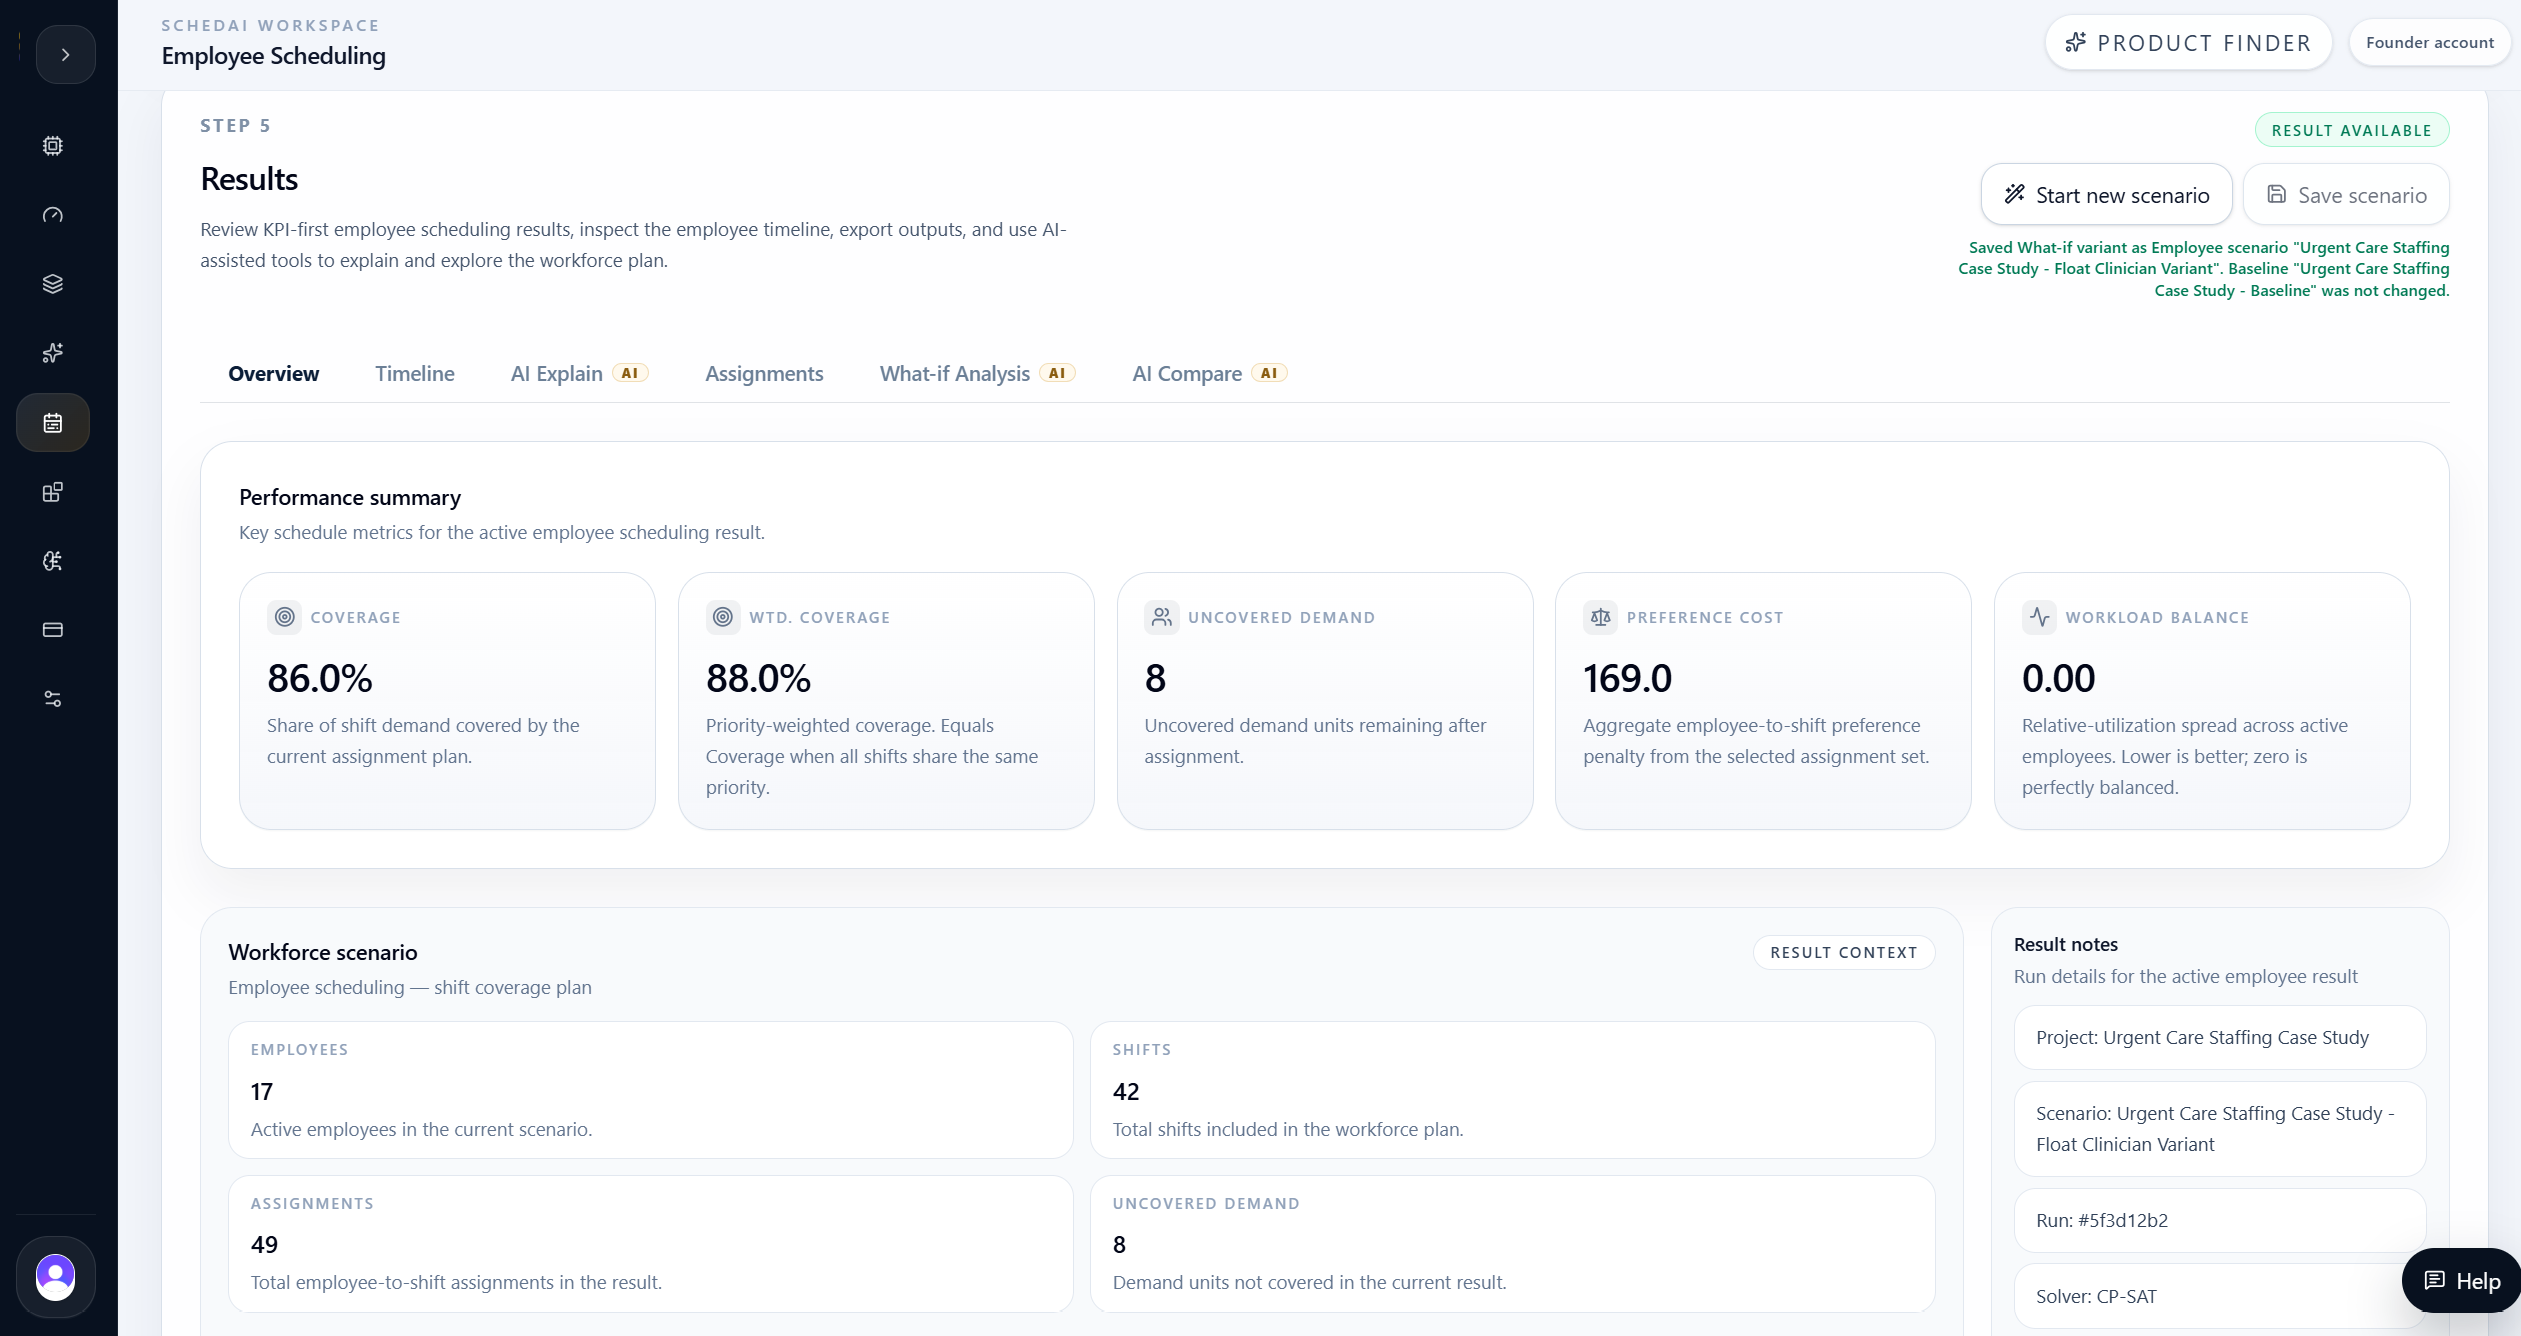Click the Result Context badge
2521x1336 pixels.
1844,953
